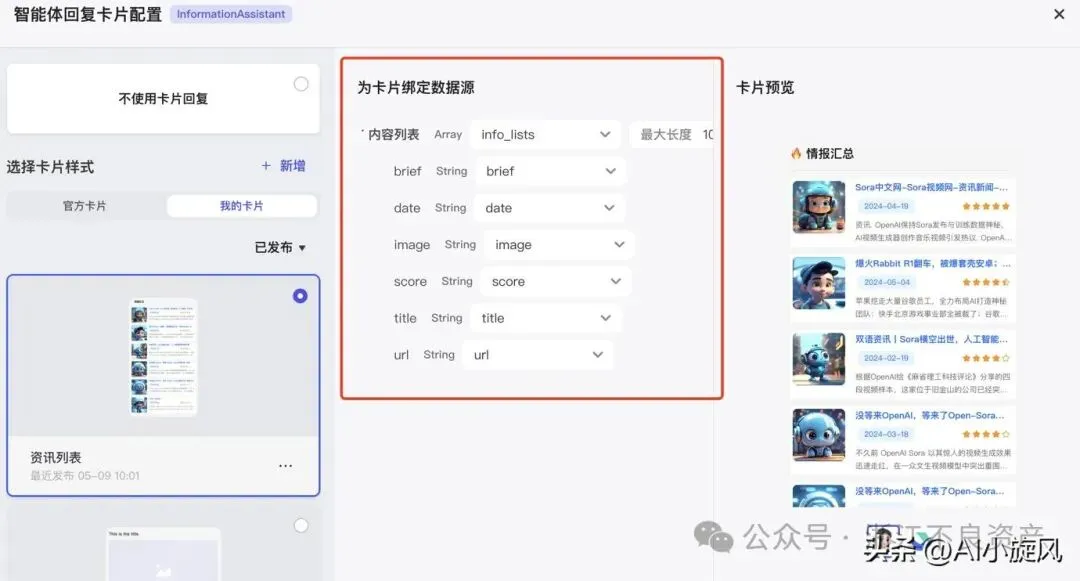The width and height of the screenshot is (1080, 581).
Task: Select the 资讯列表 card radio button
Action: point(300,296)
